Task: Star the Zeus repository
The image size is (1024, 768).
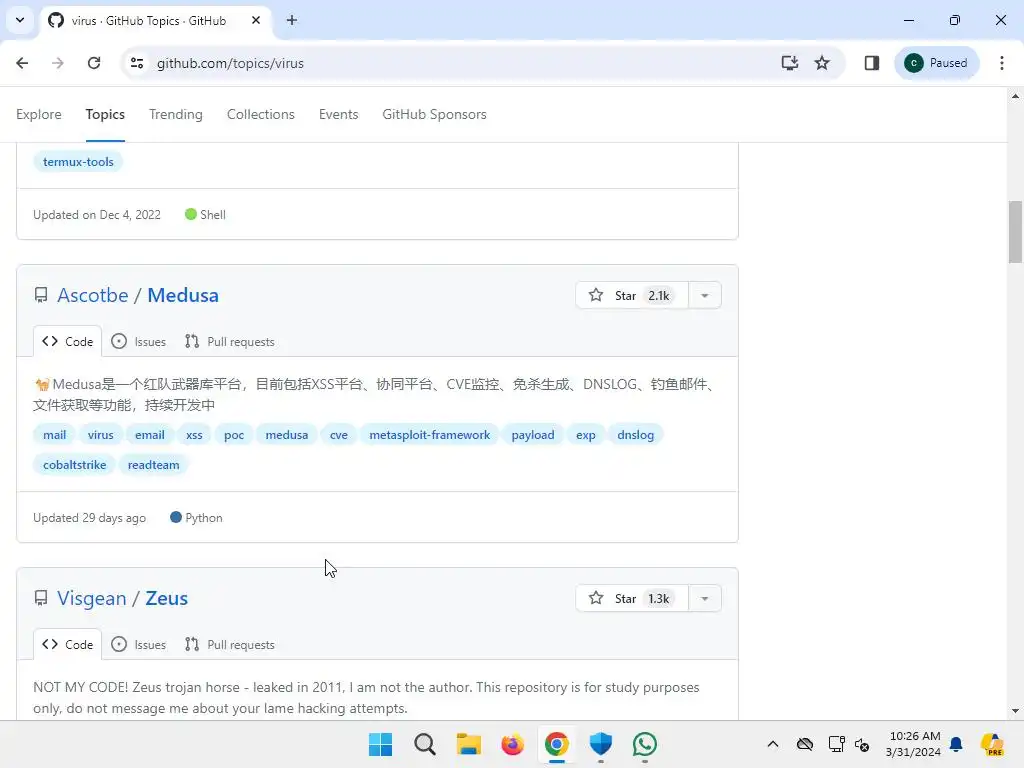Action: pos(632,598)
